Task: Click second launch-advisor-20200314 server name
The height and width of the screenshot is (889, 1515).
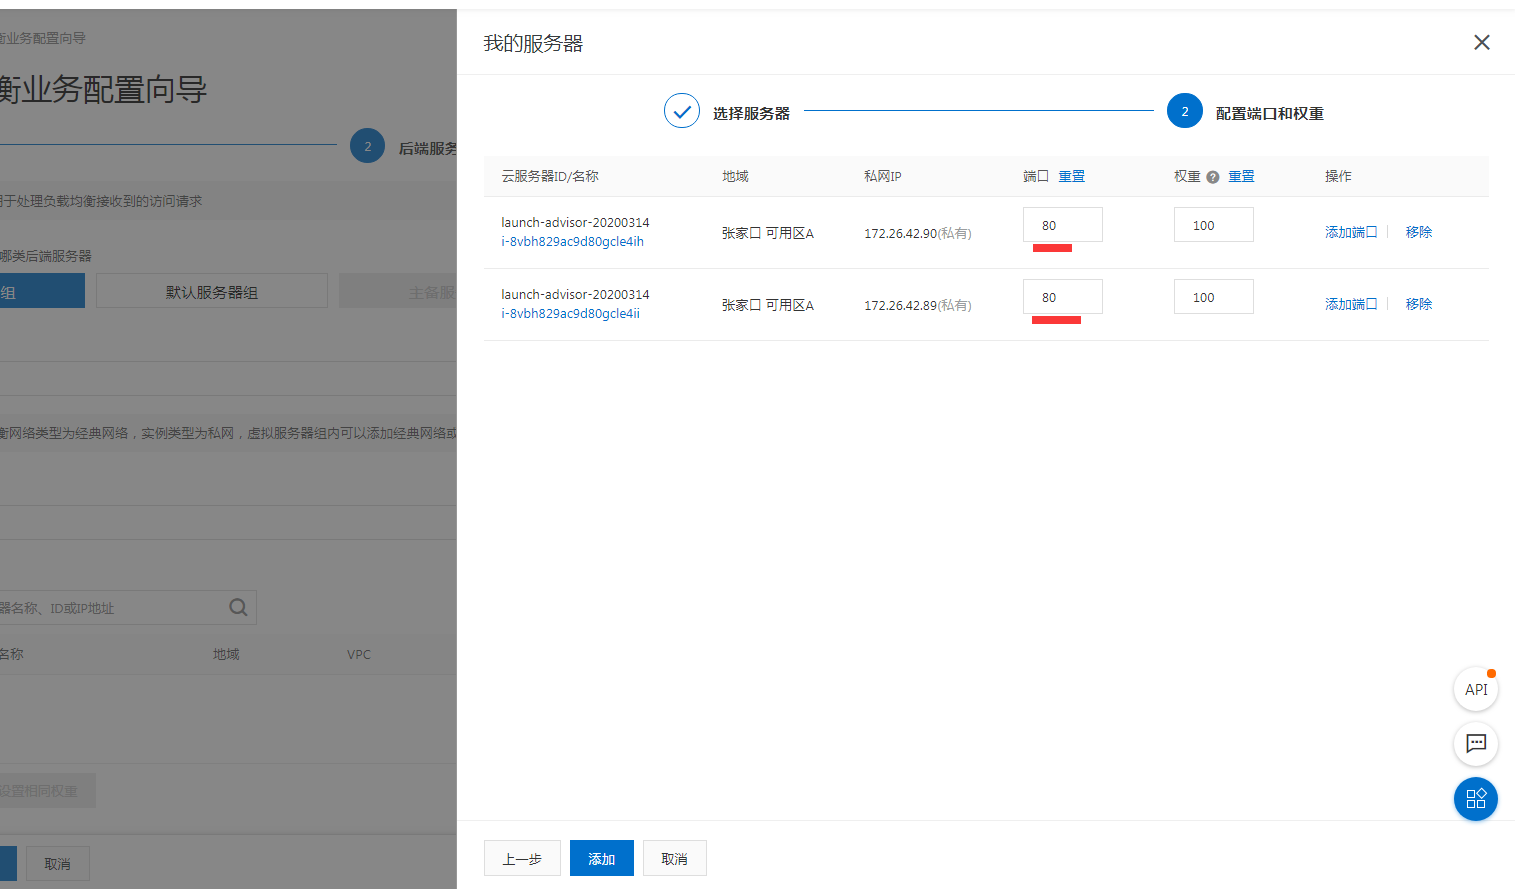Action: coord(575,294)
